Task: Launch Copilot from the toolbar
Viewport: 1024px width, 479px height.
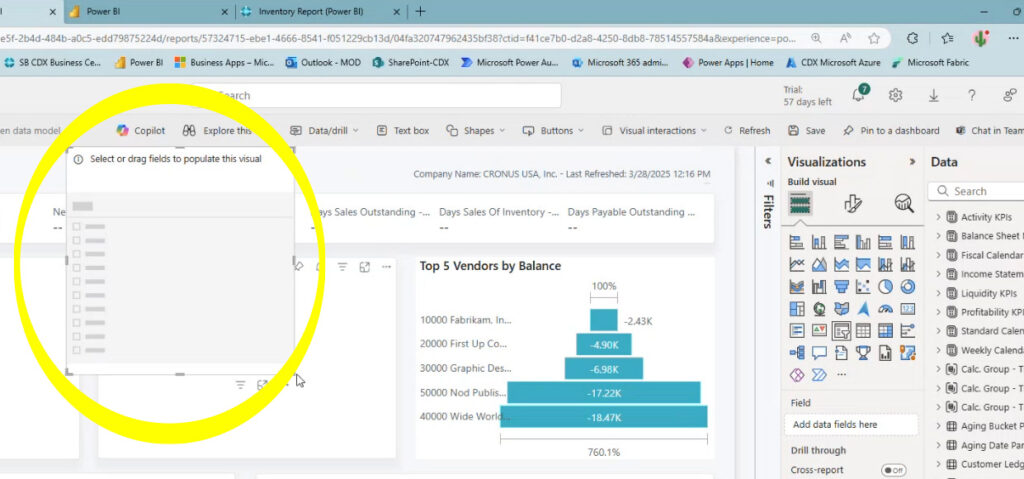Action: pos(141,131)
